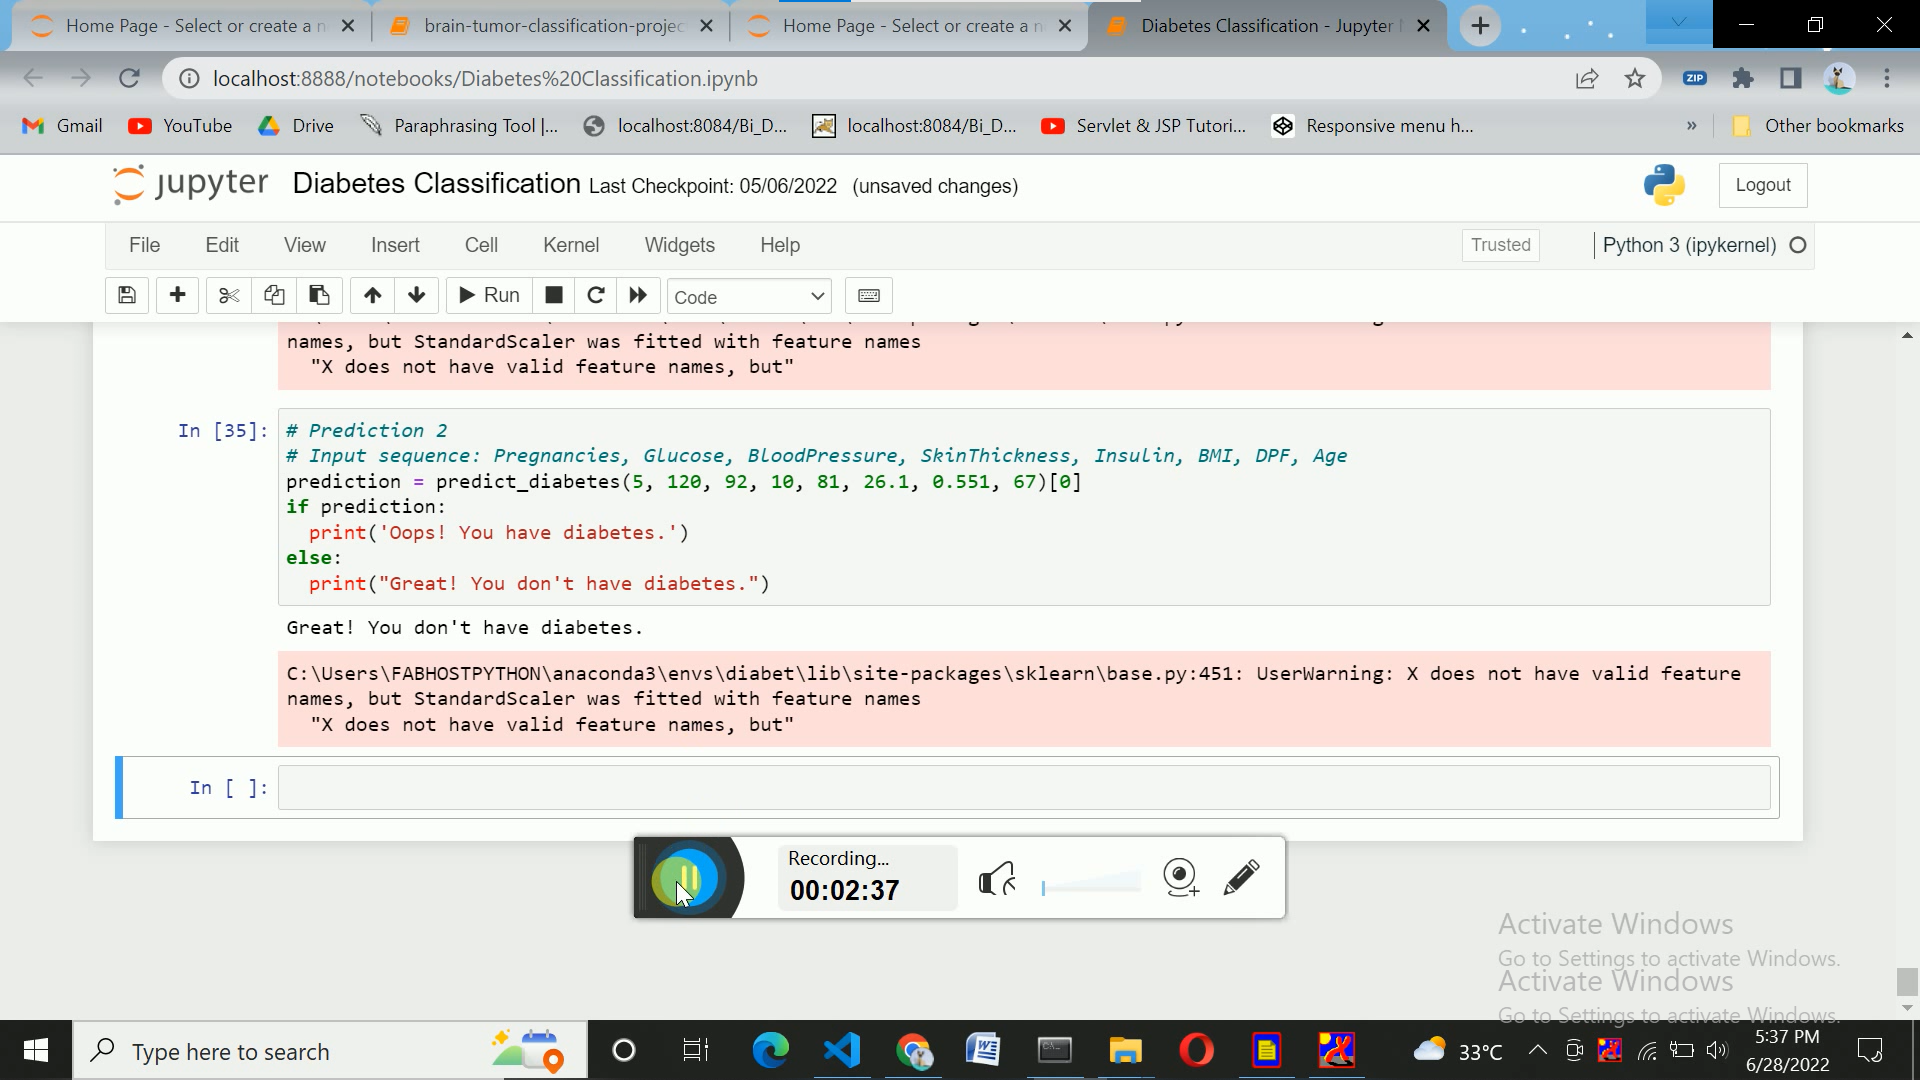Open Microsoft Edge from taskbar

[771, 1051]
